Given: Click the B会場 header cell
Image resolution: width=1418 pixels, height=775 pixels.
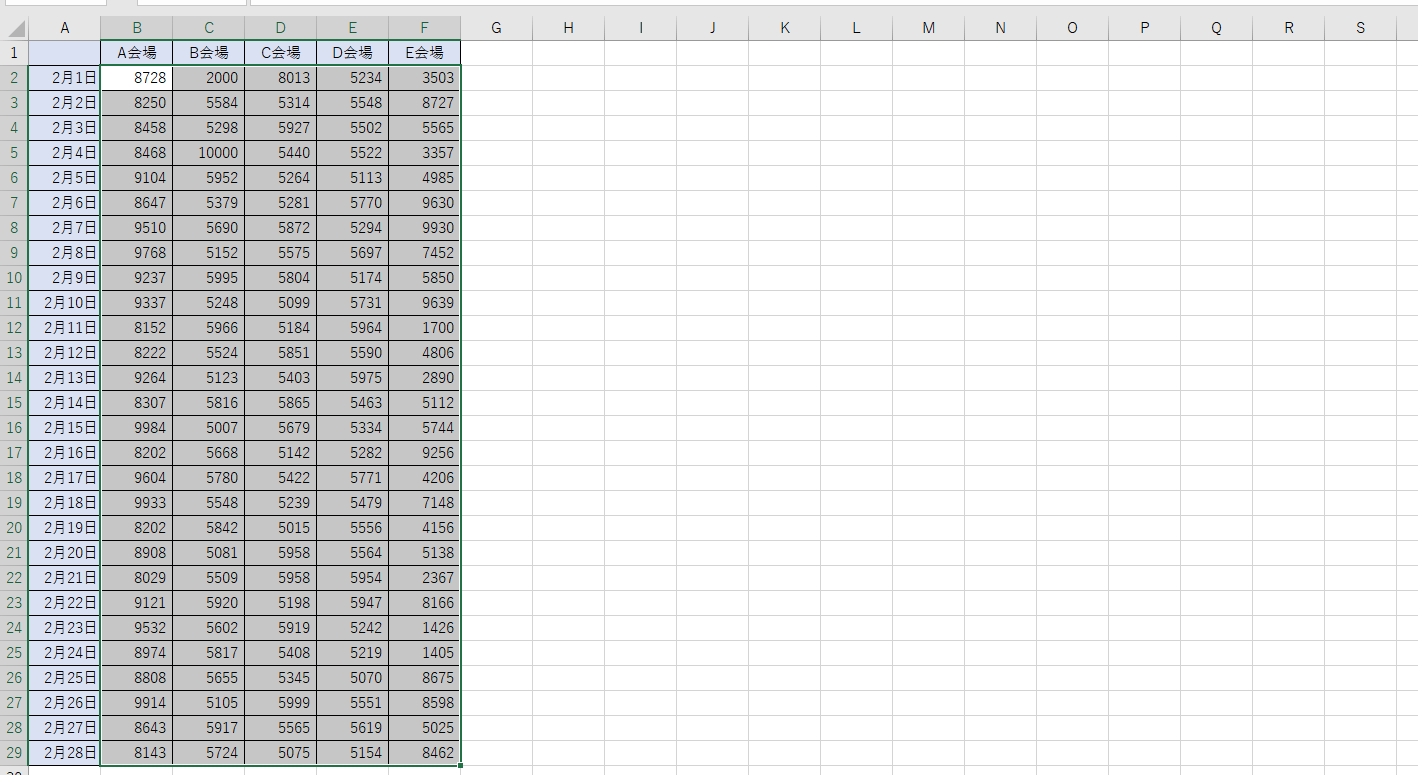Looking at the screenshot, I should tap(209, 53).
